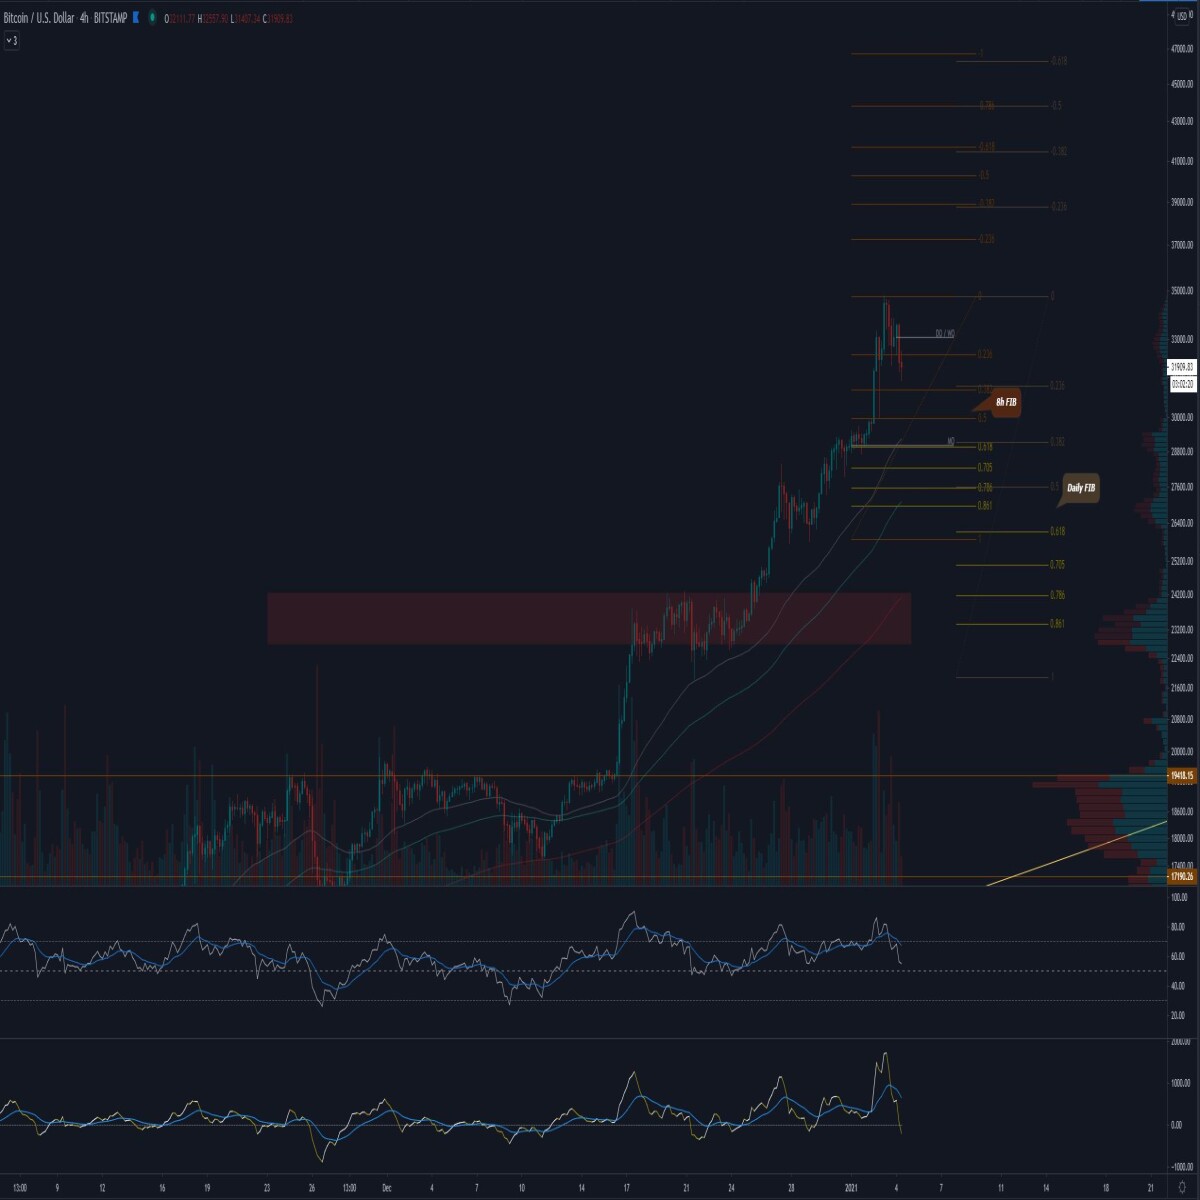Click the candle countdown timer 03:02:20
The image size is (1200, 1200).
[1182, 383]
